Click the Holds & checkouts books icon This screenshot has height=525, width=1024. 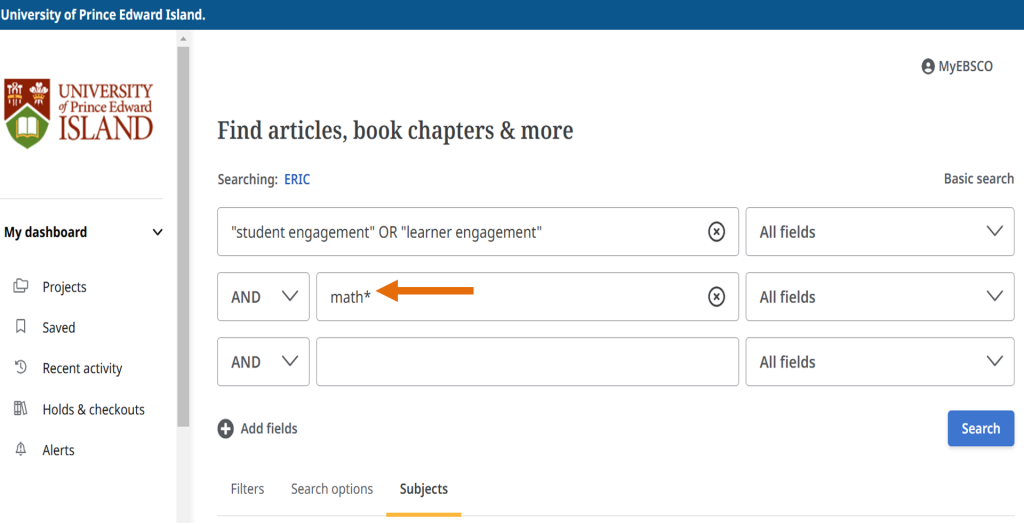click(20, 409)
